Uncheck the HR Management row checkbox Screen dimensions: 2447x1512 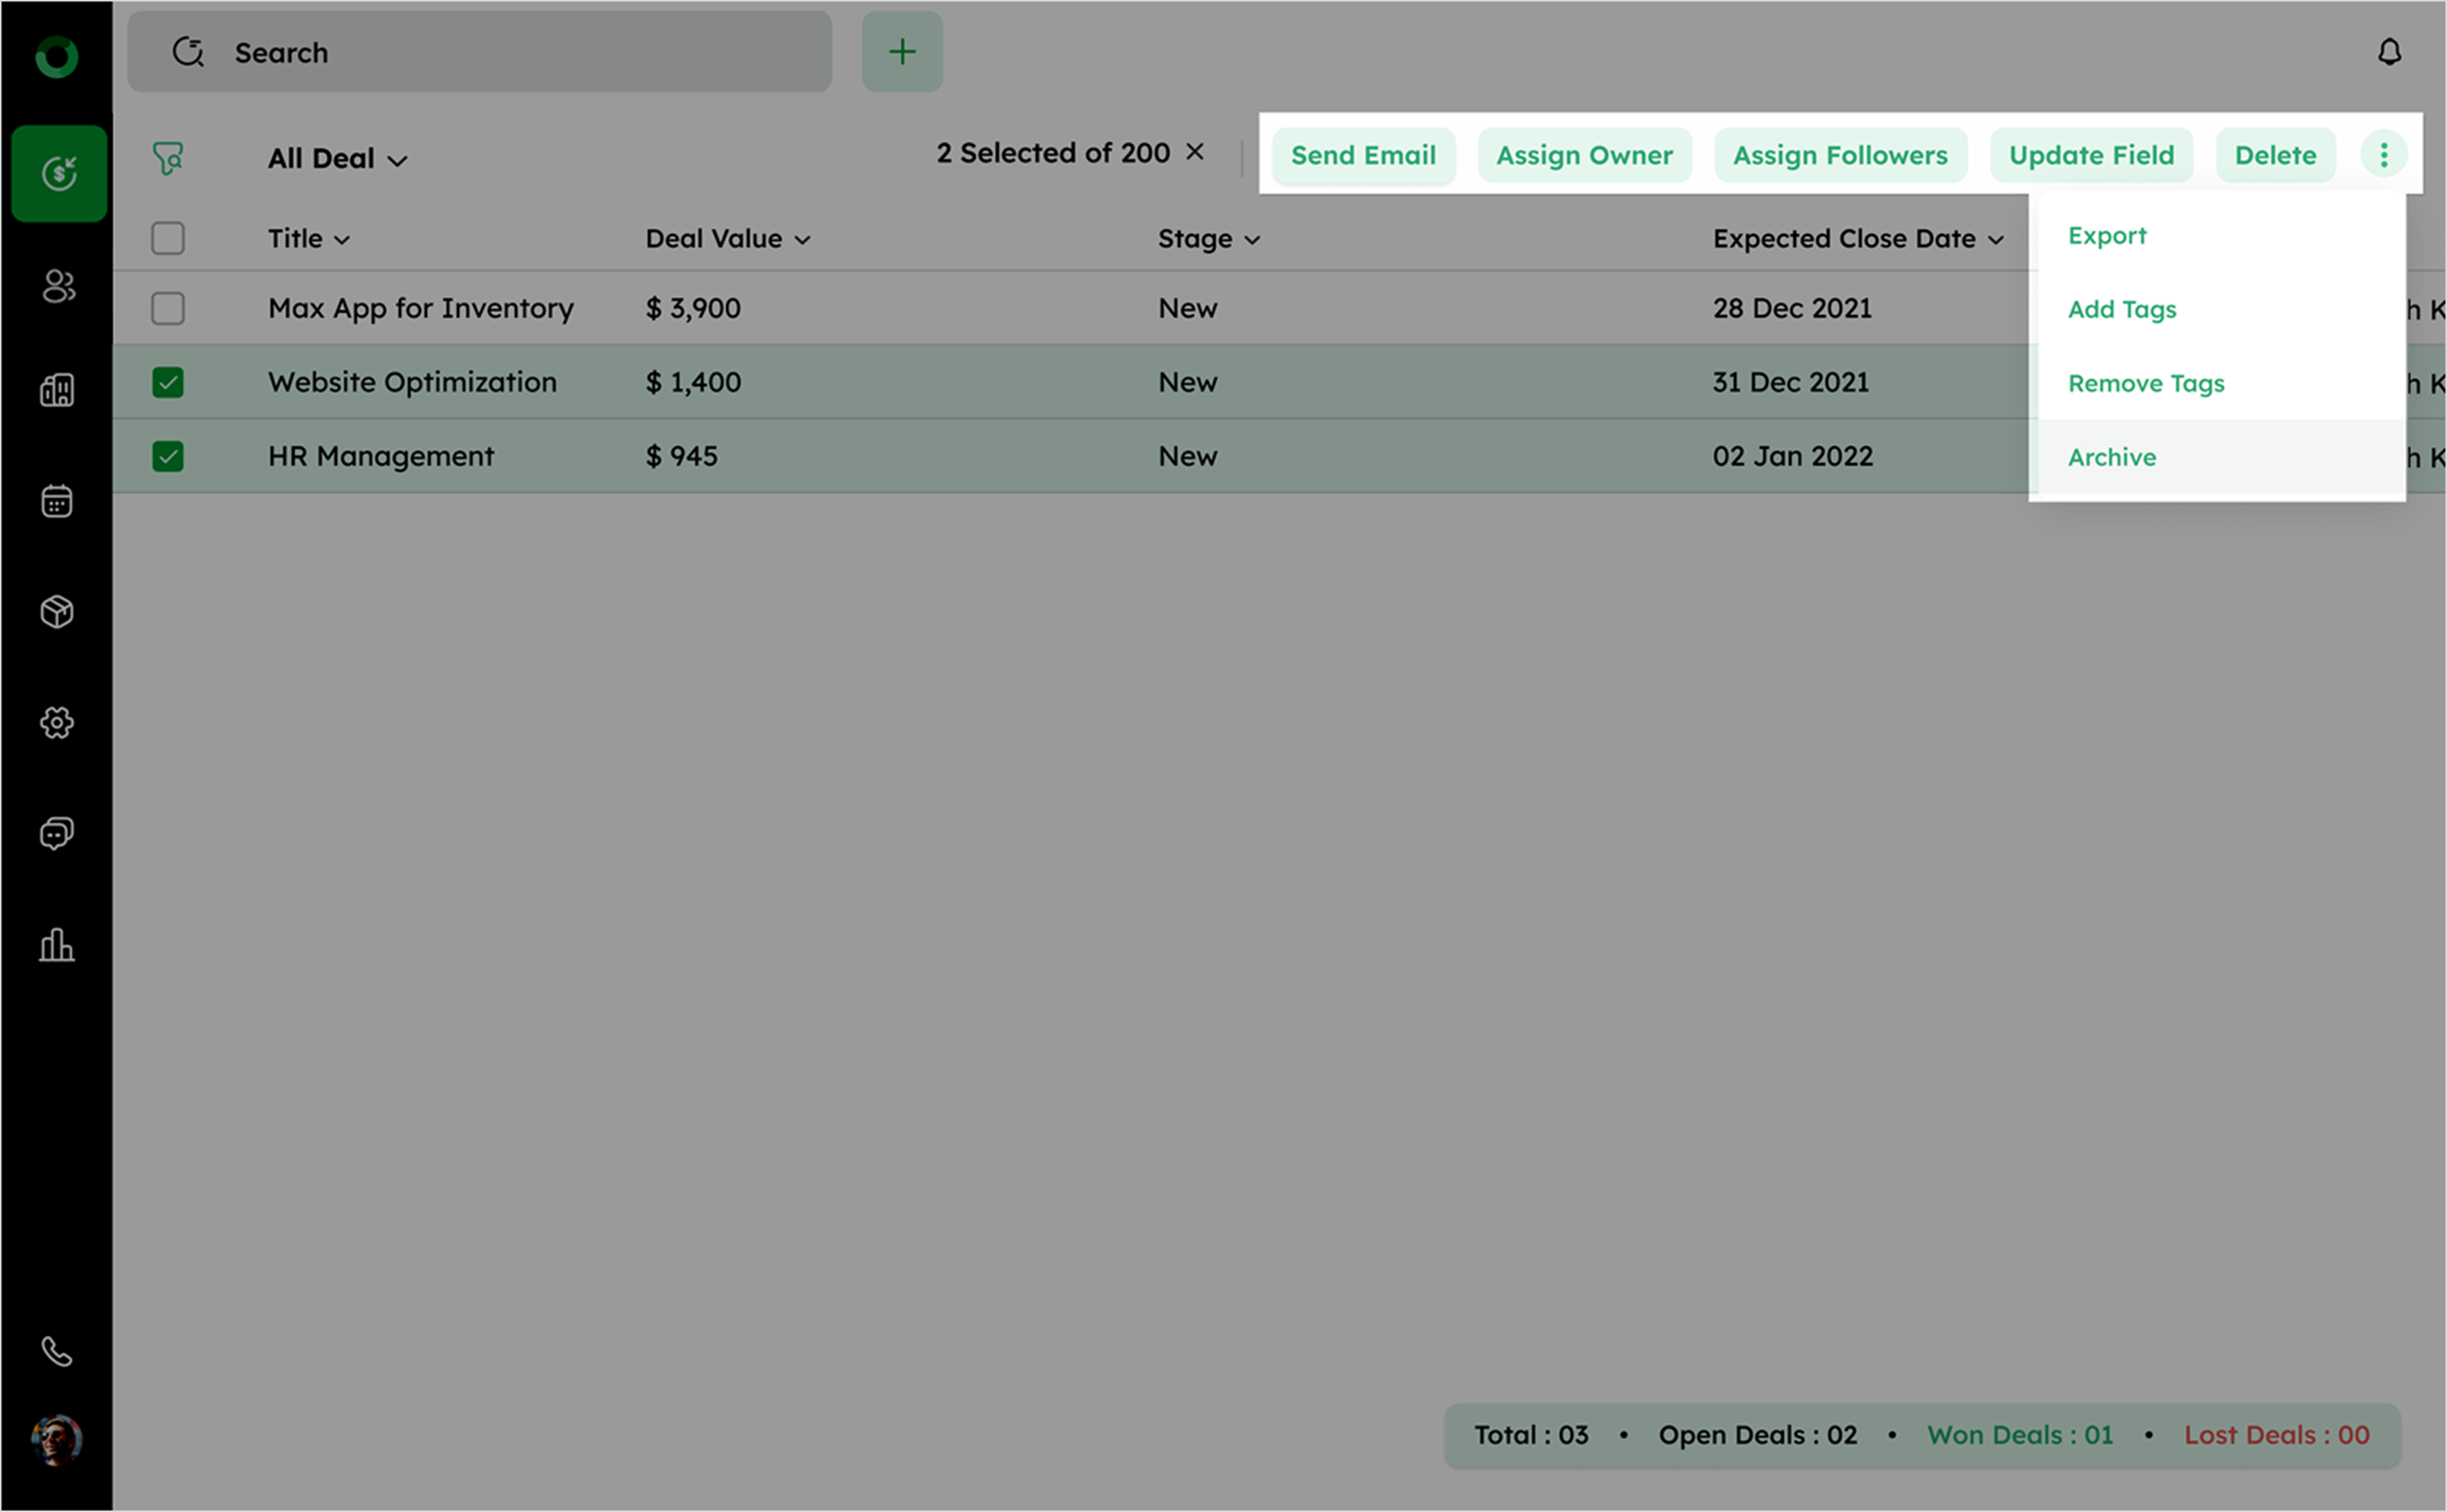coord(168,456)
